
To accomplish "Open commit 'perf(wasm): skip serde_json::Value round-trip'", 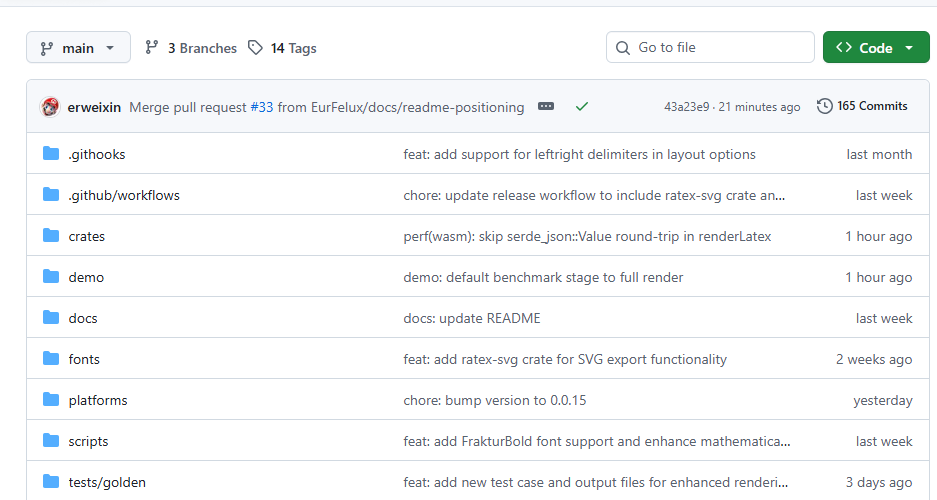I will tap(587, 237).
